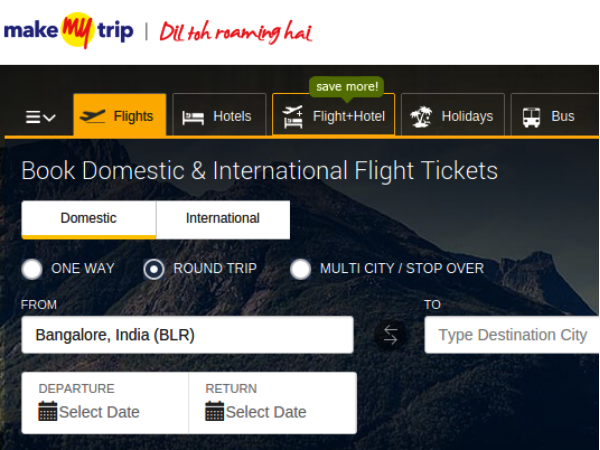Click the airplane icon in Flights tab
The width and height of the screenshot is (600, 450).
click(x=93, y=116)
